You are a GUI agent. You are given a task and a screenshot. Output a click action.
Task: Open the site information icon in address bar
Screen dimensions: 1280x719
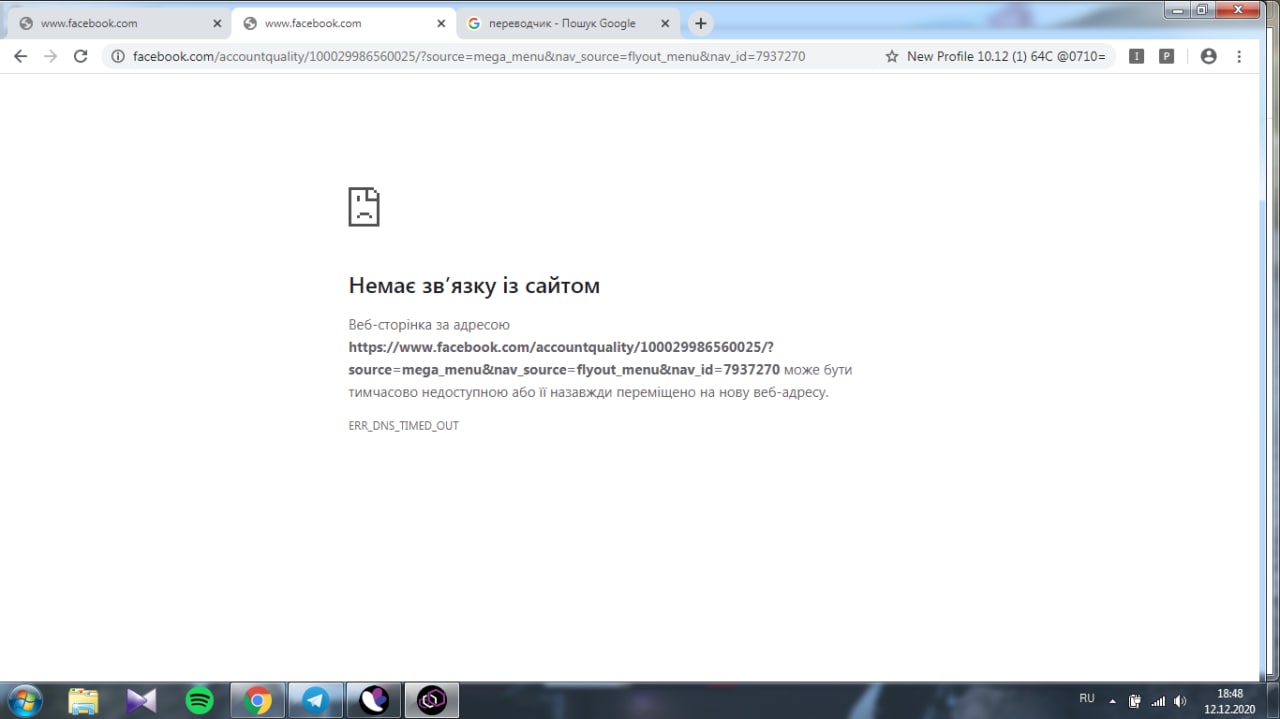pos(118,57)
